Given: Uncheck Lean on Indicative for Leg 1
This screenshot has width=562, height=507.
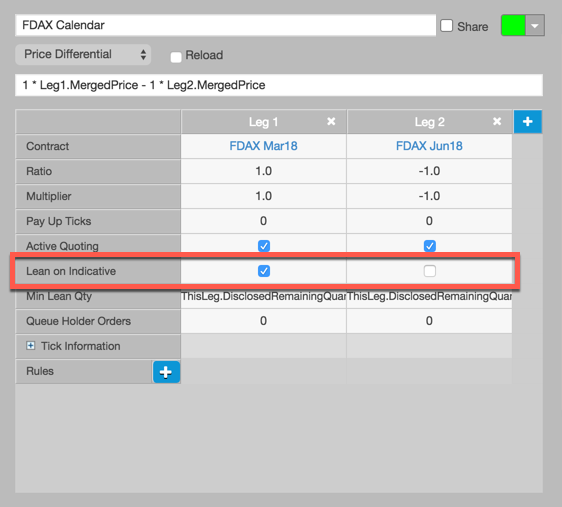Looking at the screenshot, I should click(264, 271).
